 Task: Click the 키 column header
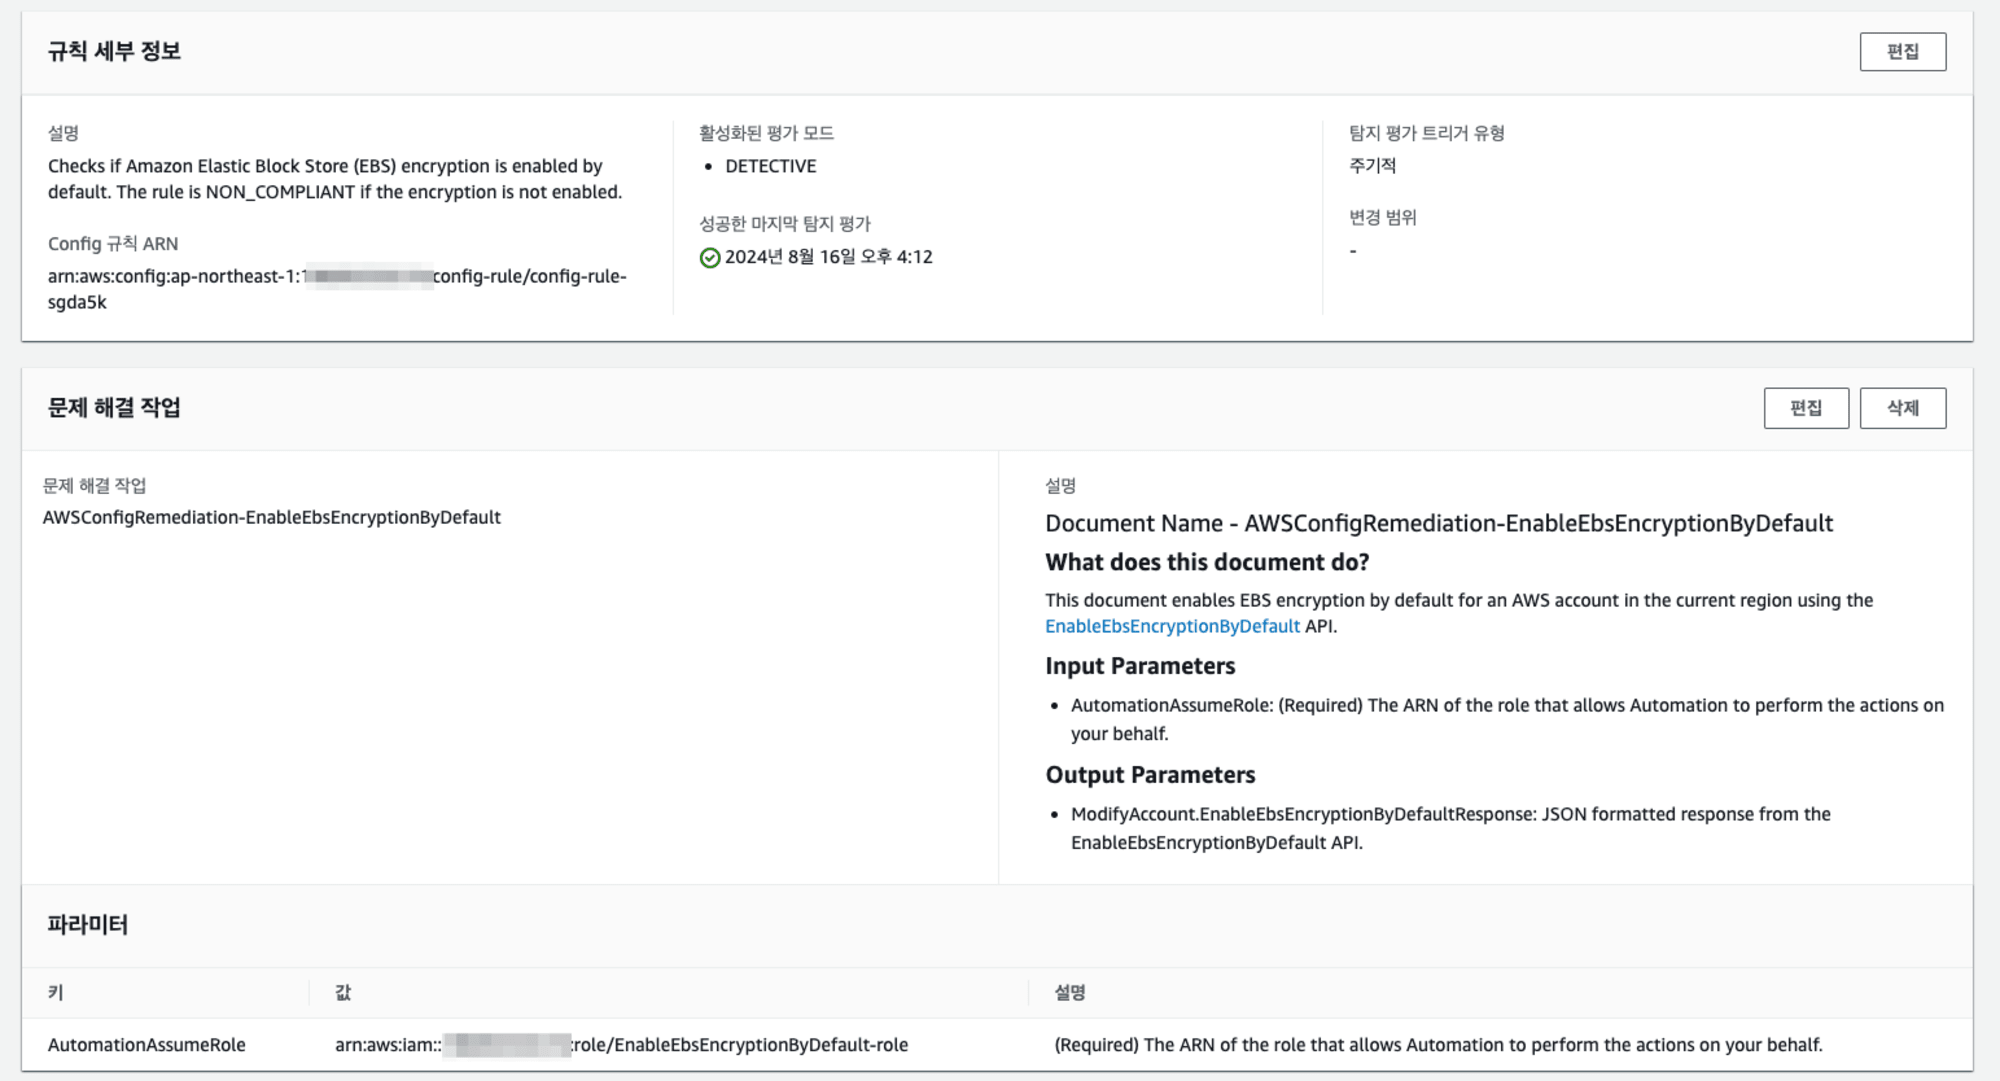(55, 992)
